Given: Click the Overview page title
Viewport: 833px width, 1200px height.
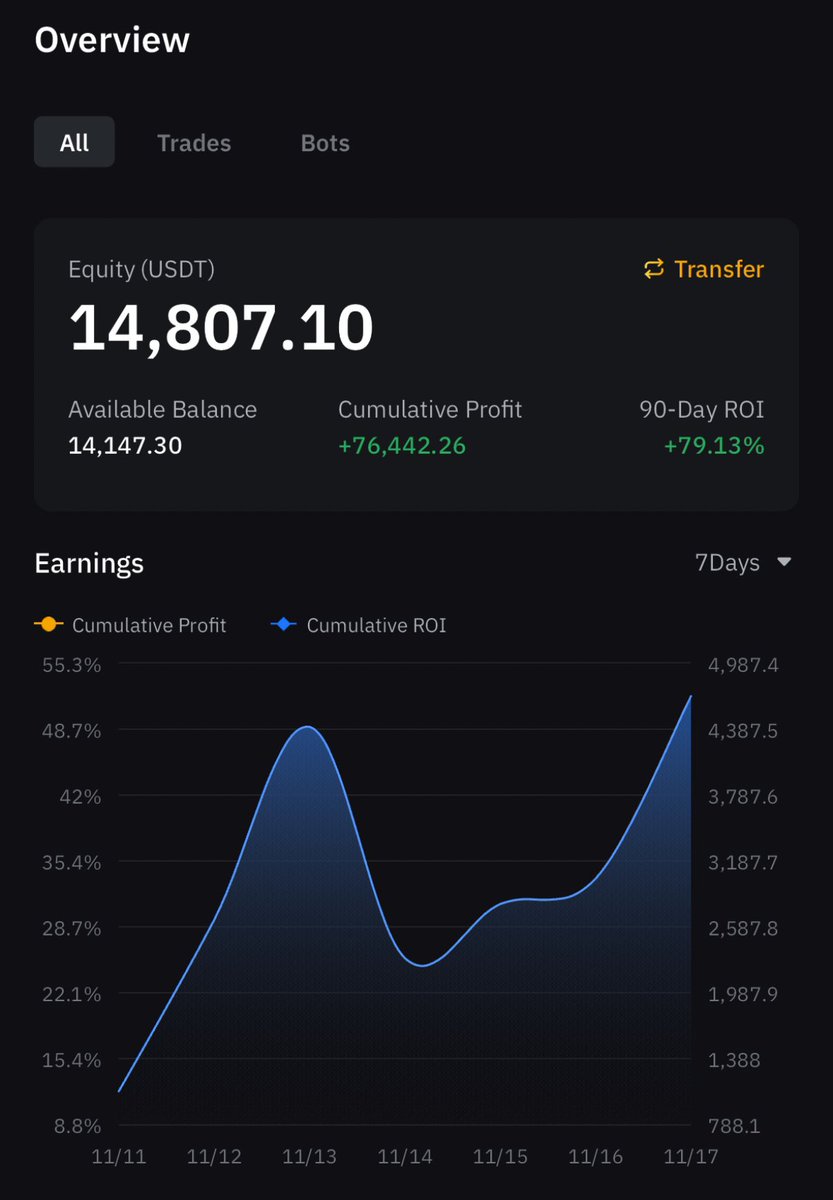Looking at the screenshot, I should pyautogui.click(x=112, y=40).
